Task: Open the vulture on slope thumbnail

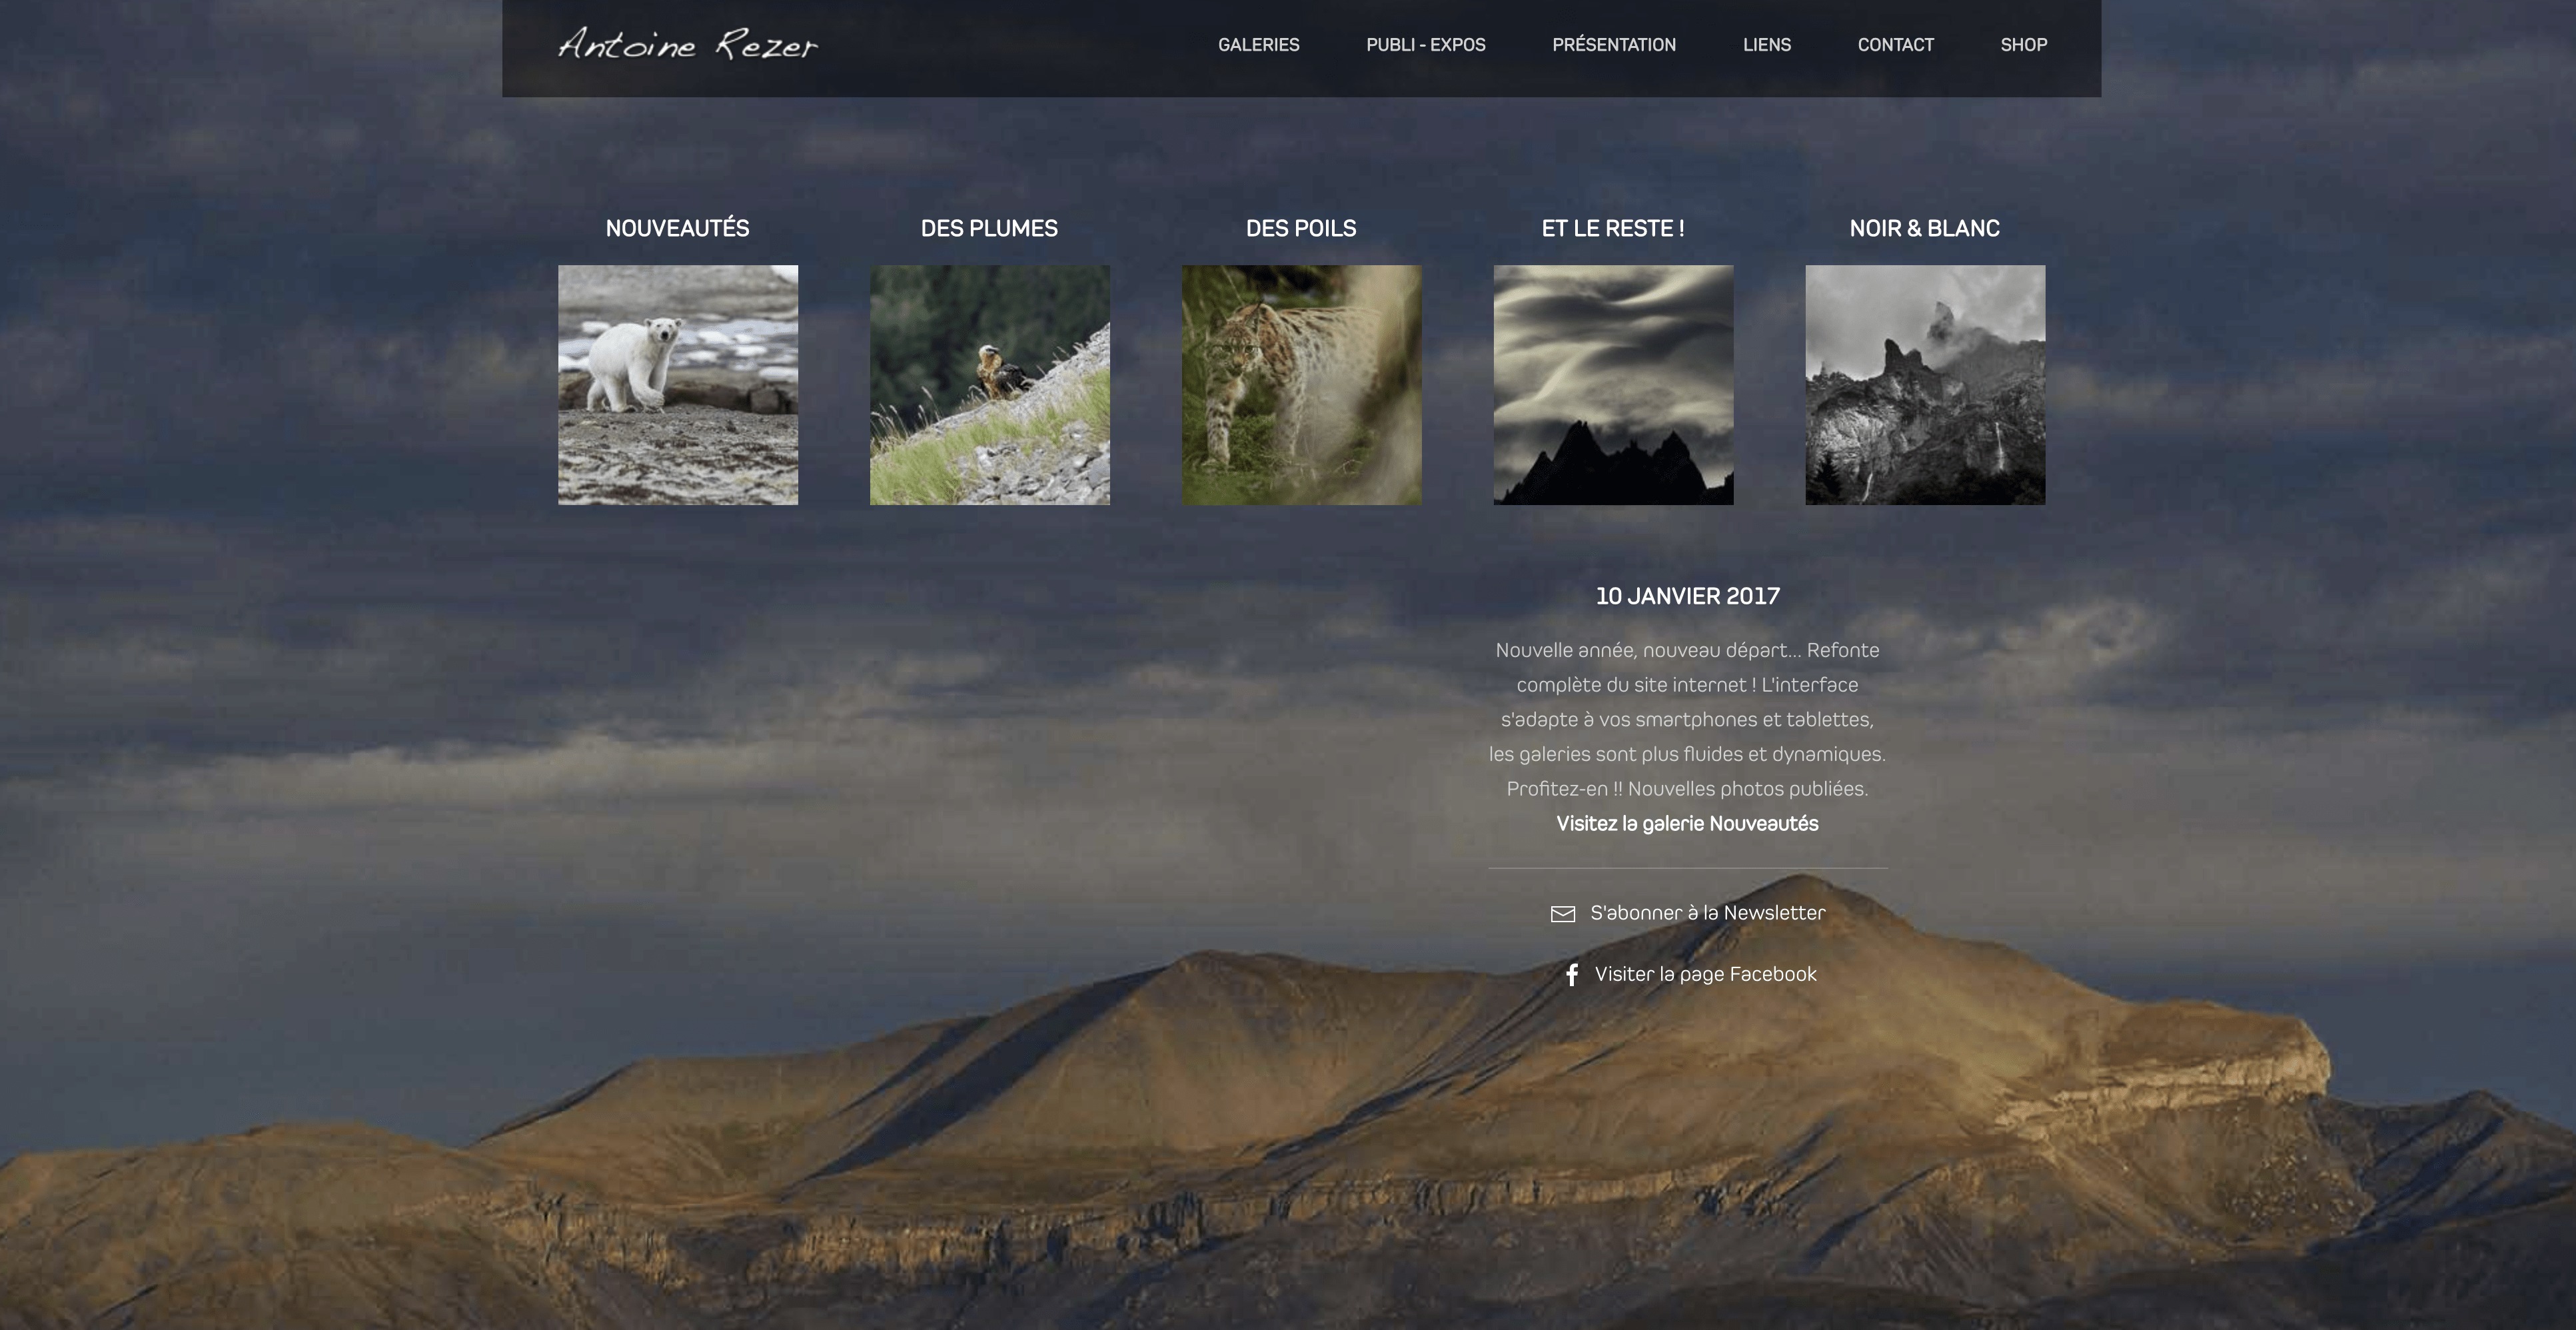Action: [990, 385]
